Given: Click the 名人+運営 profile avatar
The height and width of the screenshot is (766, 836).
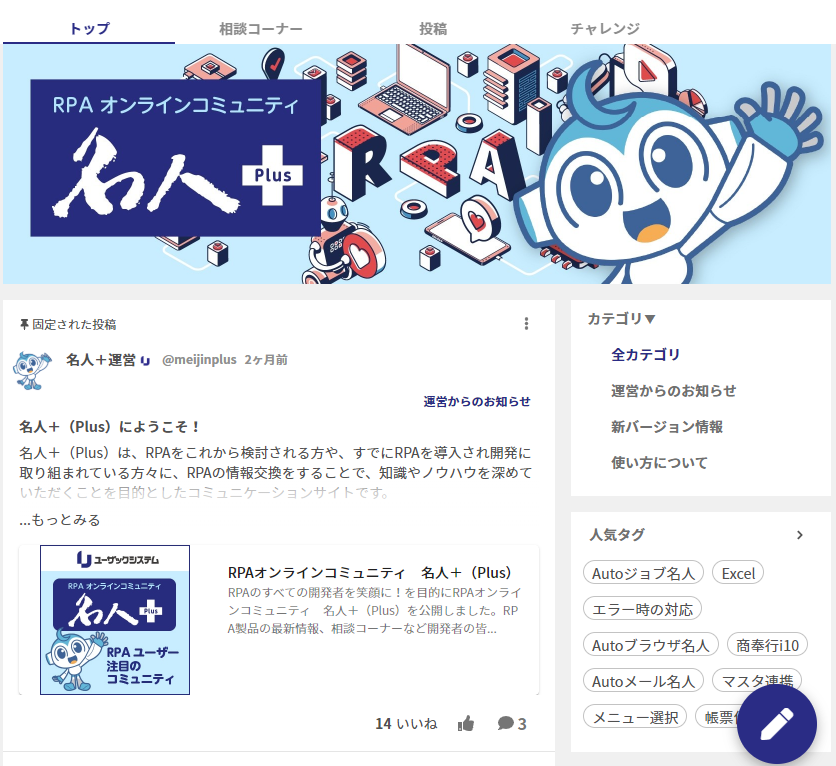Looking at the screenshot, I should [32, 370].
